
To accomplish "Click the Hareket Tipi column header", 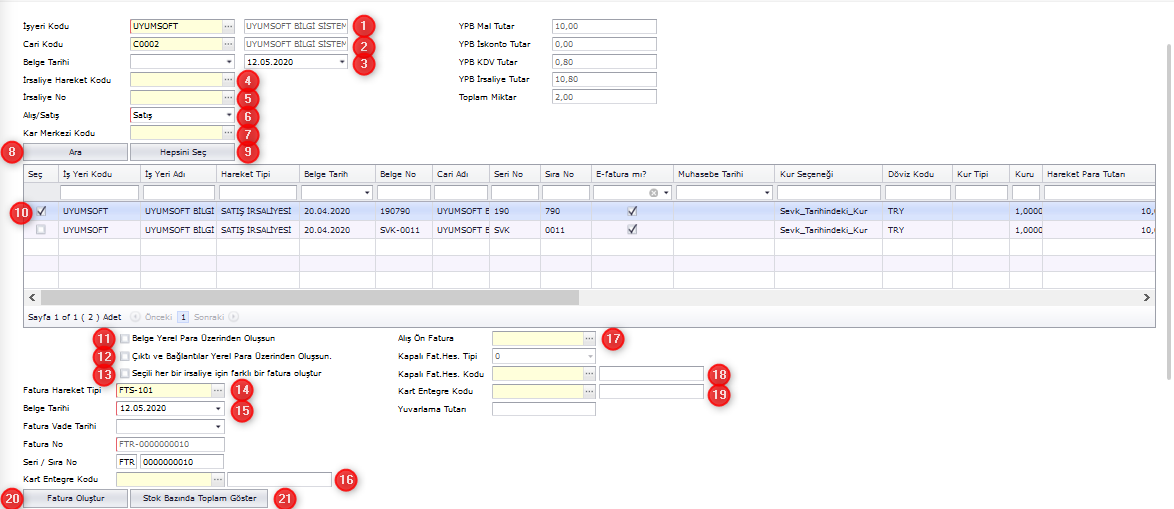I will [x=257, y=174].
